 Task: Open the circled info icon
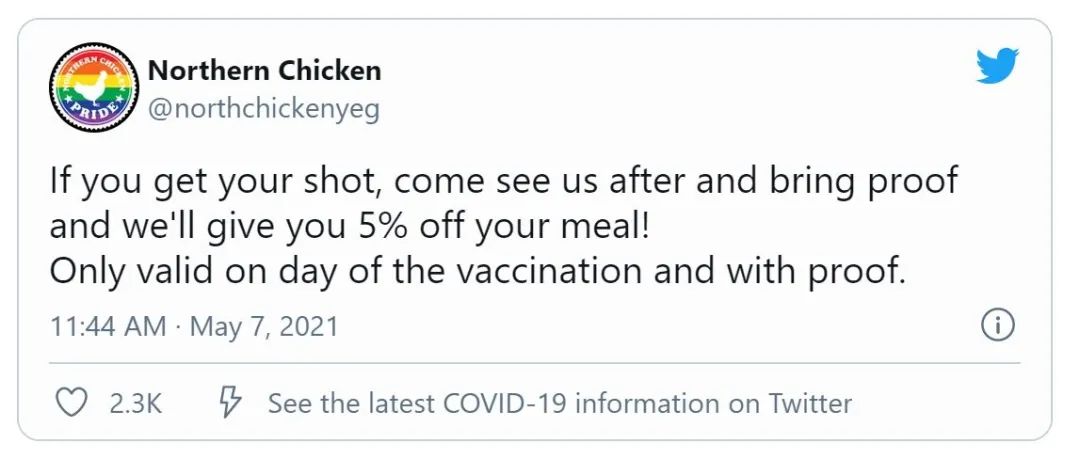(x=998, y=325)
